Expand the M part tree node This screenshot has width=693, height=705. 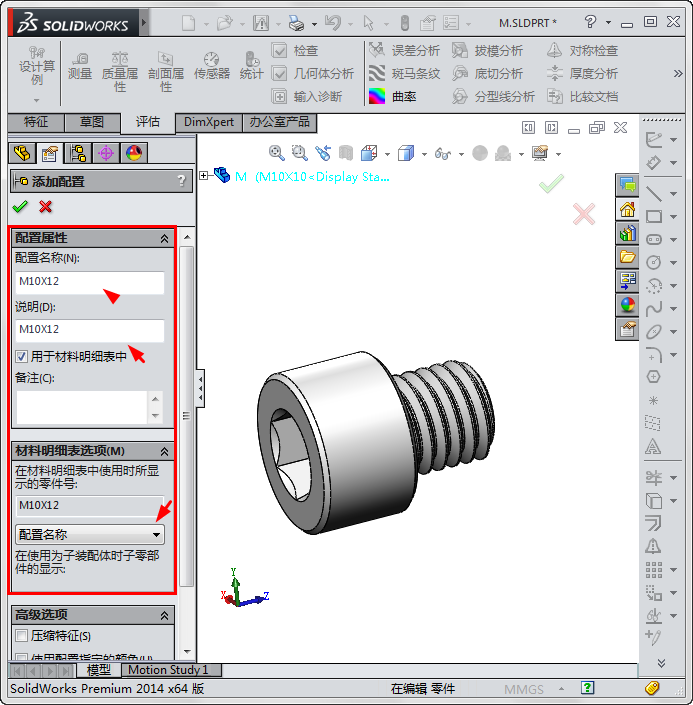(x=205, y=176)
